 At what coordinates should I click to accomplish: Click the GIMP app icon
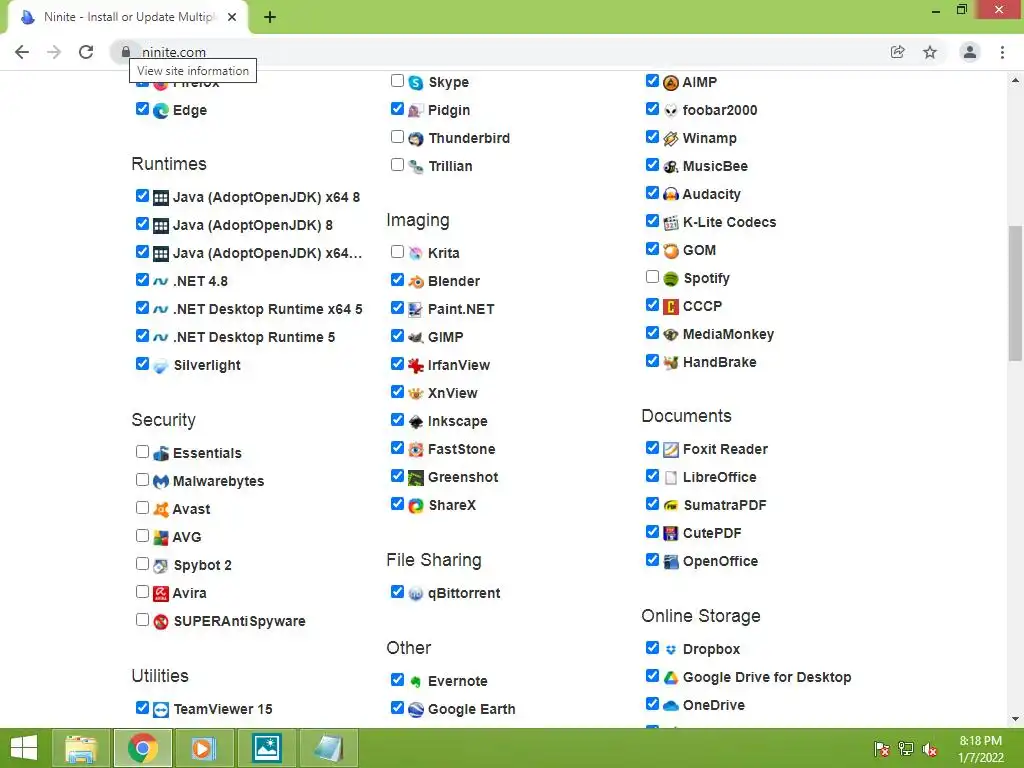pyautogui.click(x=415, y=338)
